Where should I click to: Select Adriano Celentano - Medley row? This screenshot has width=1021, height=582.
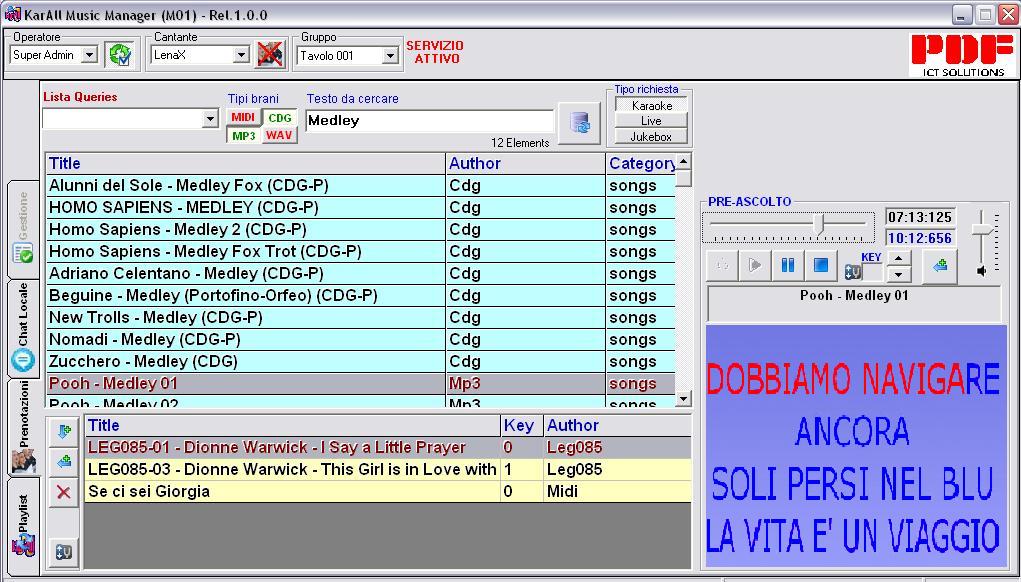click(360, 273)
